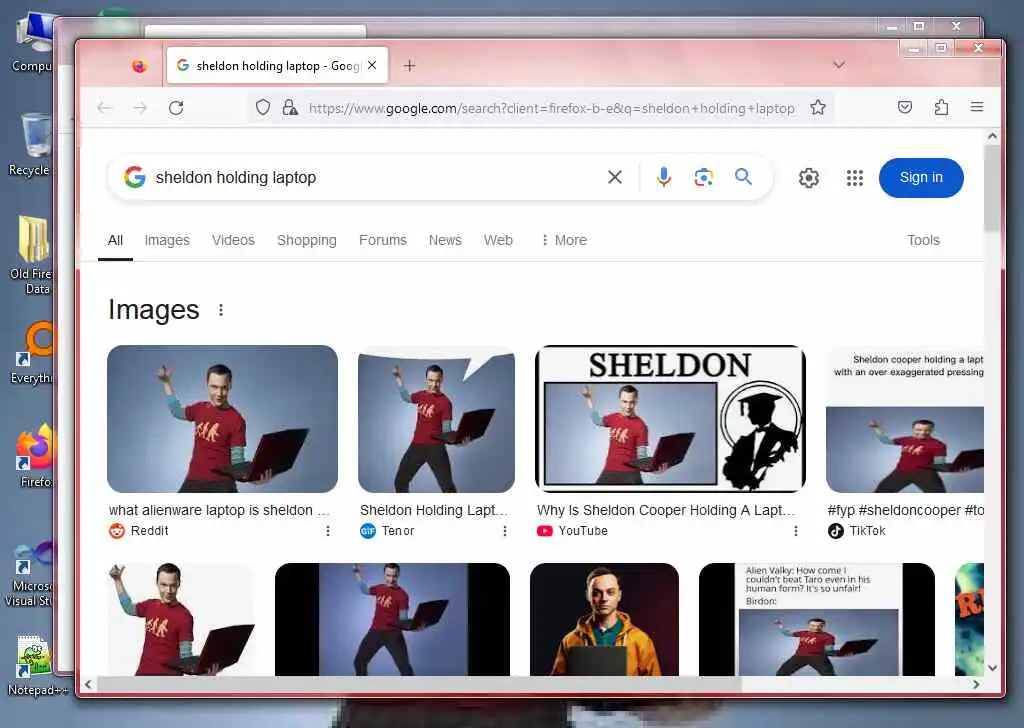Screen dimensions: 1024x728
Task: Click horizontal scrollbar left arrow
Action: coord(88,684)
